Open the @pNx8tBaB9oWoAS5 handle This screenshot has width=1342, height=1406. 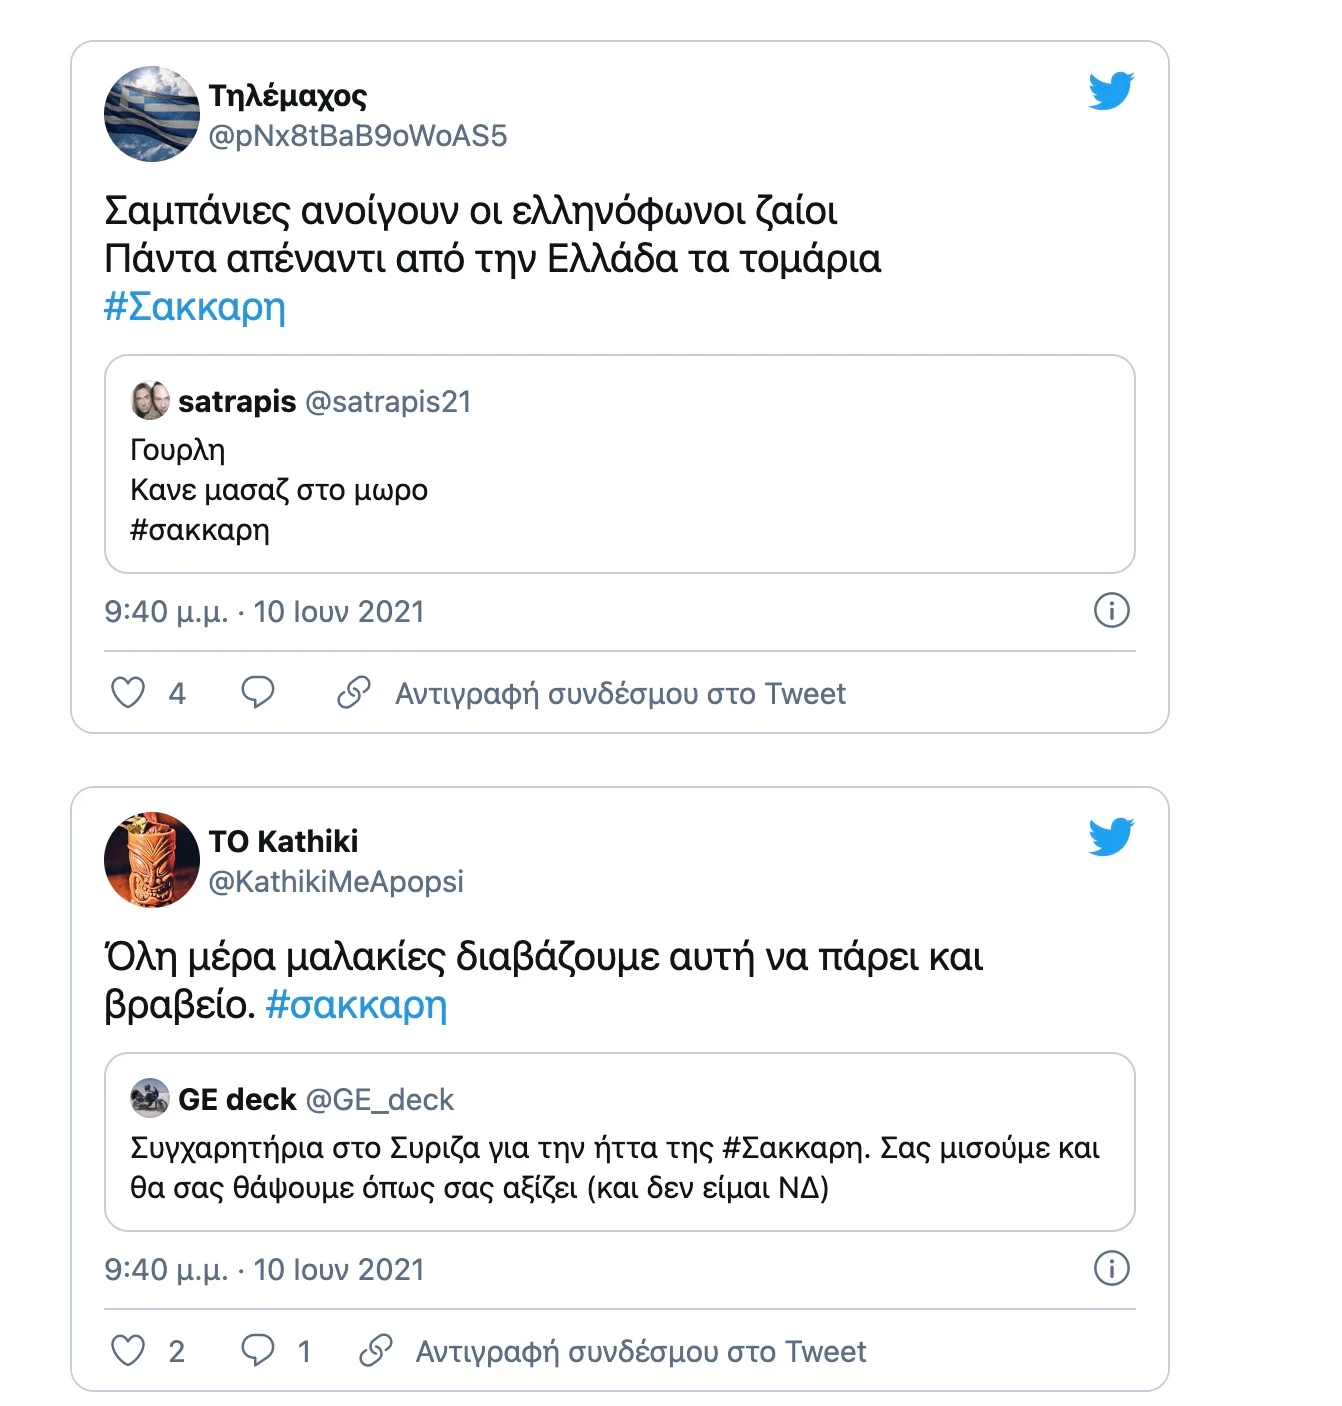(358, 136)
